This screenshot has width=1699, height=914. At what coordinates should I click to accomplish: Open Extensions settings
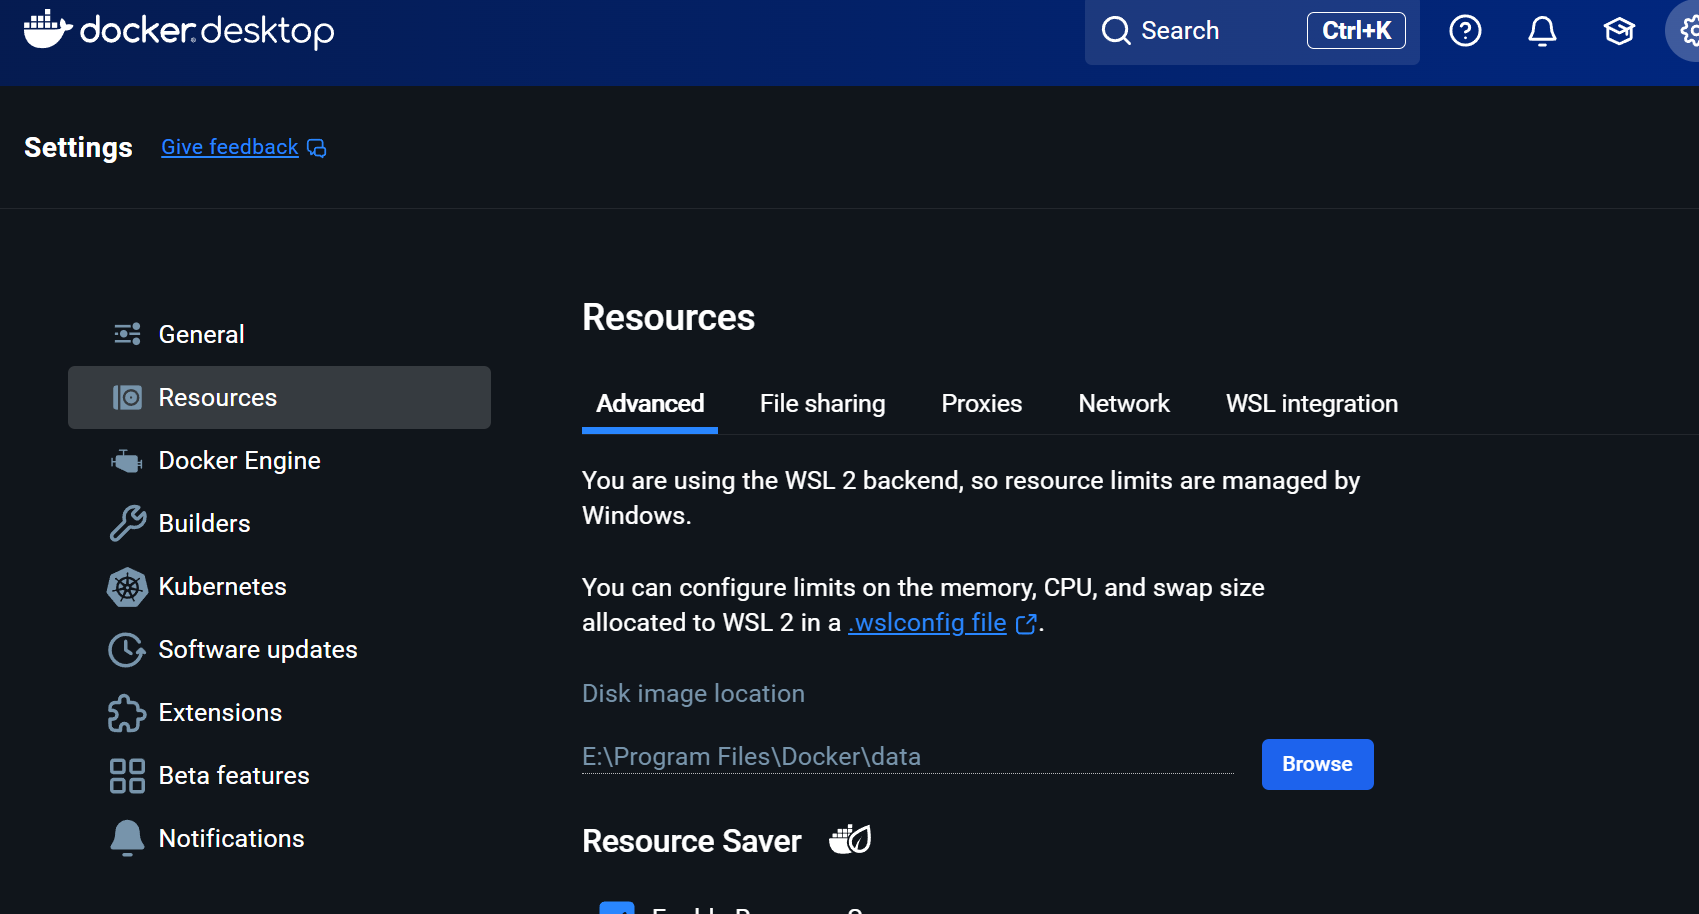[x=279, y=712]
